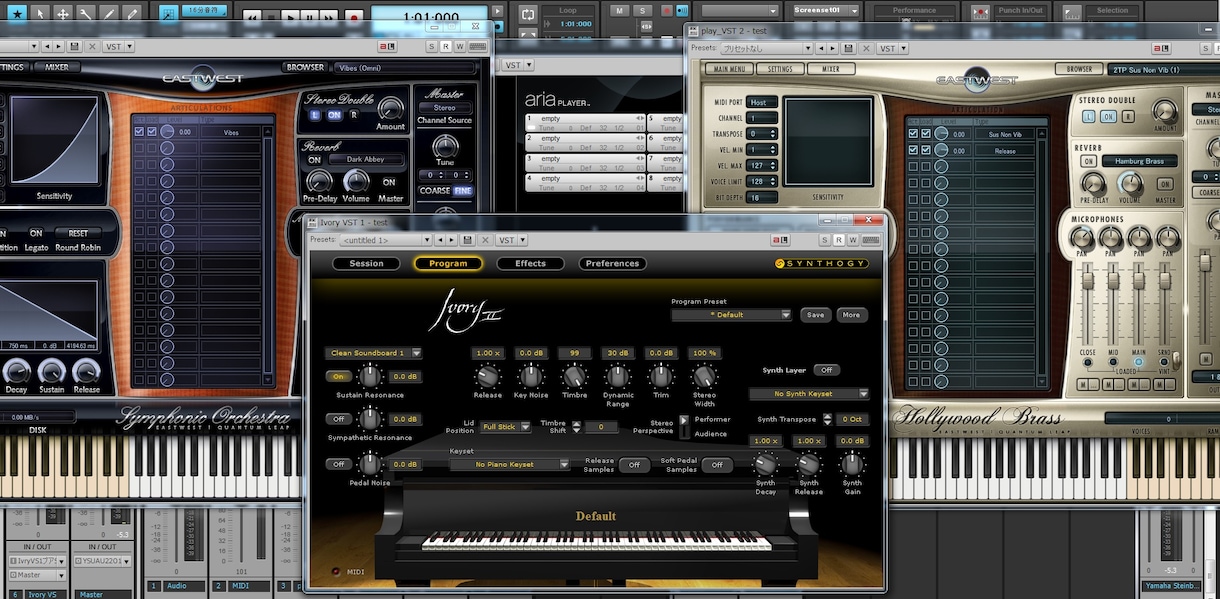1220x599 pixels.
Task: Click Save button next to Program Preset
Action: click(x=815, y=315)
